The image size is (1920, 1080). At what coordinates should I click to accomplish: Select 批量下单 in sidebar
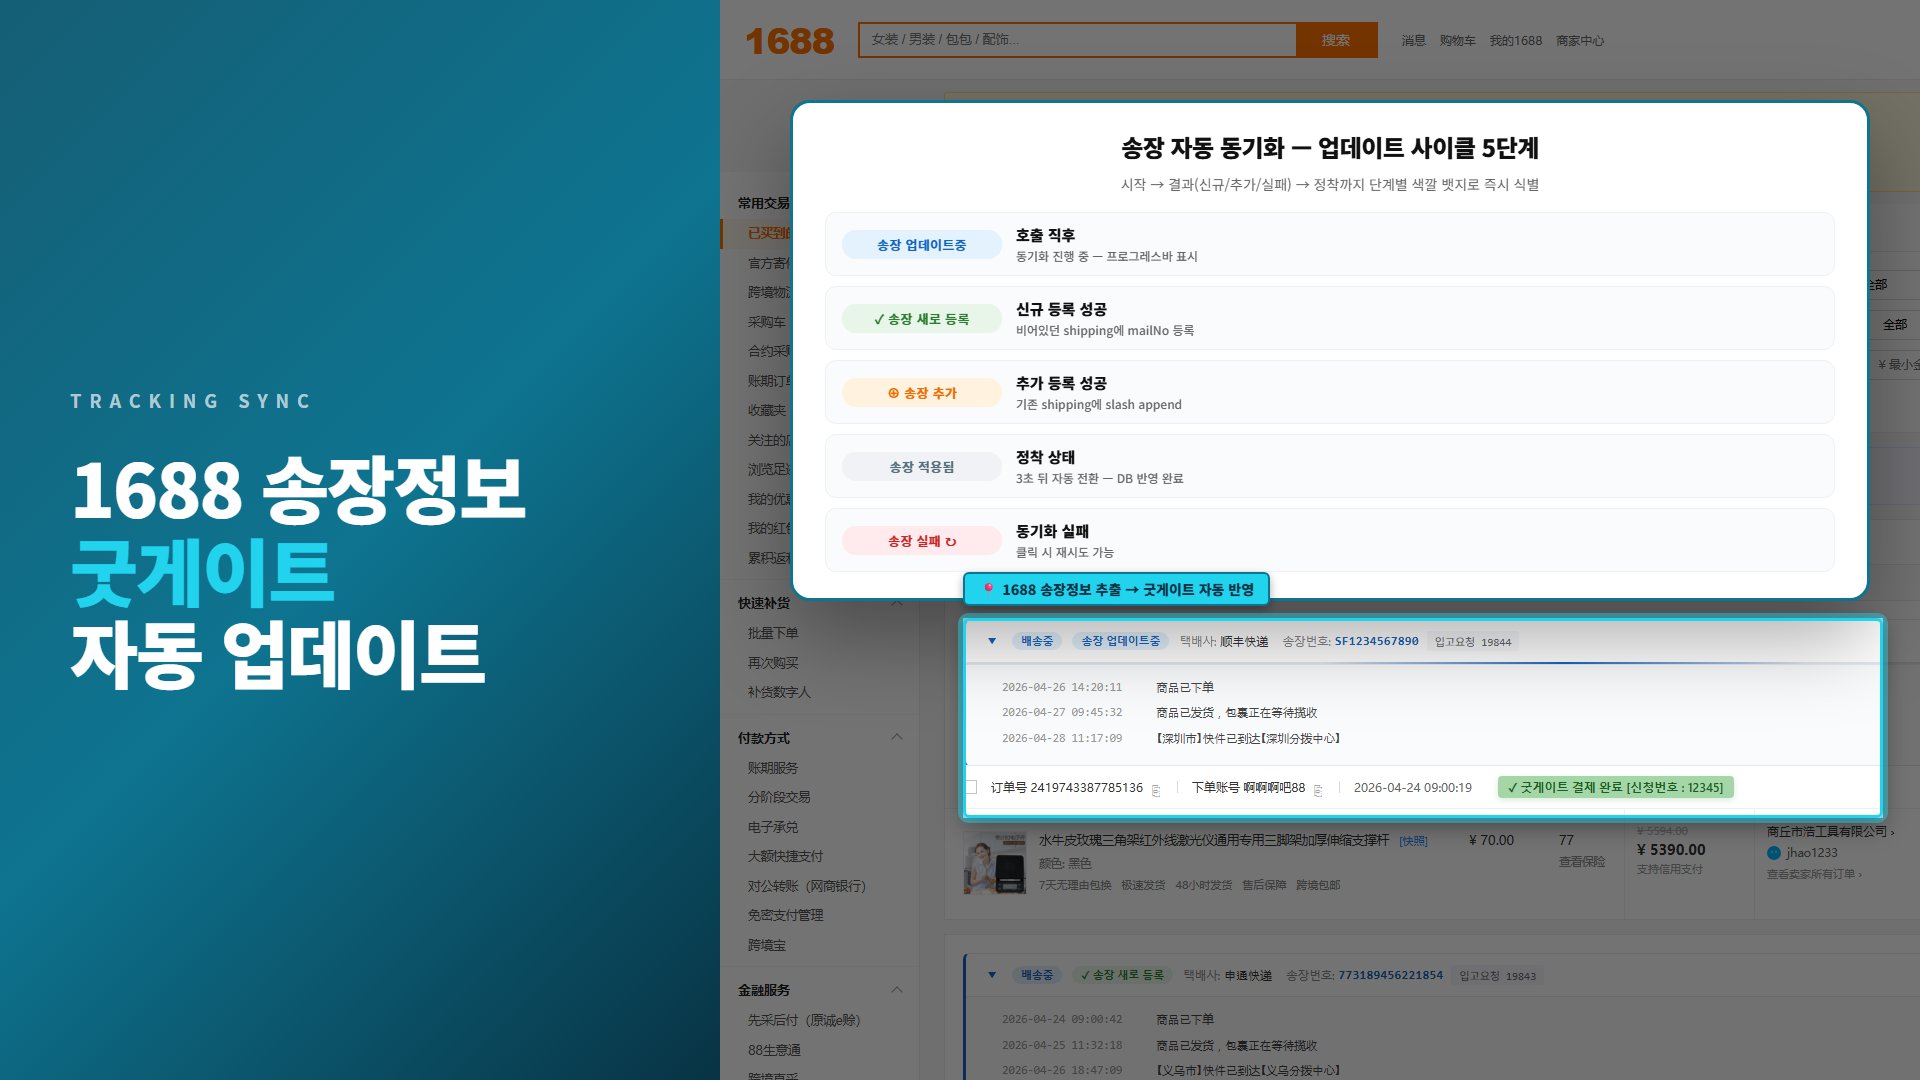tap(773, 633)
